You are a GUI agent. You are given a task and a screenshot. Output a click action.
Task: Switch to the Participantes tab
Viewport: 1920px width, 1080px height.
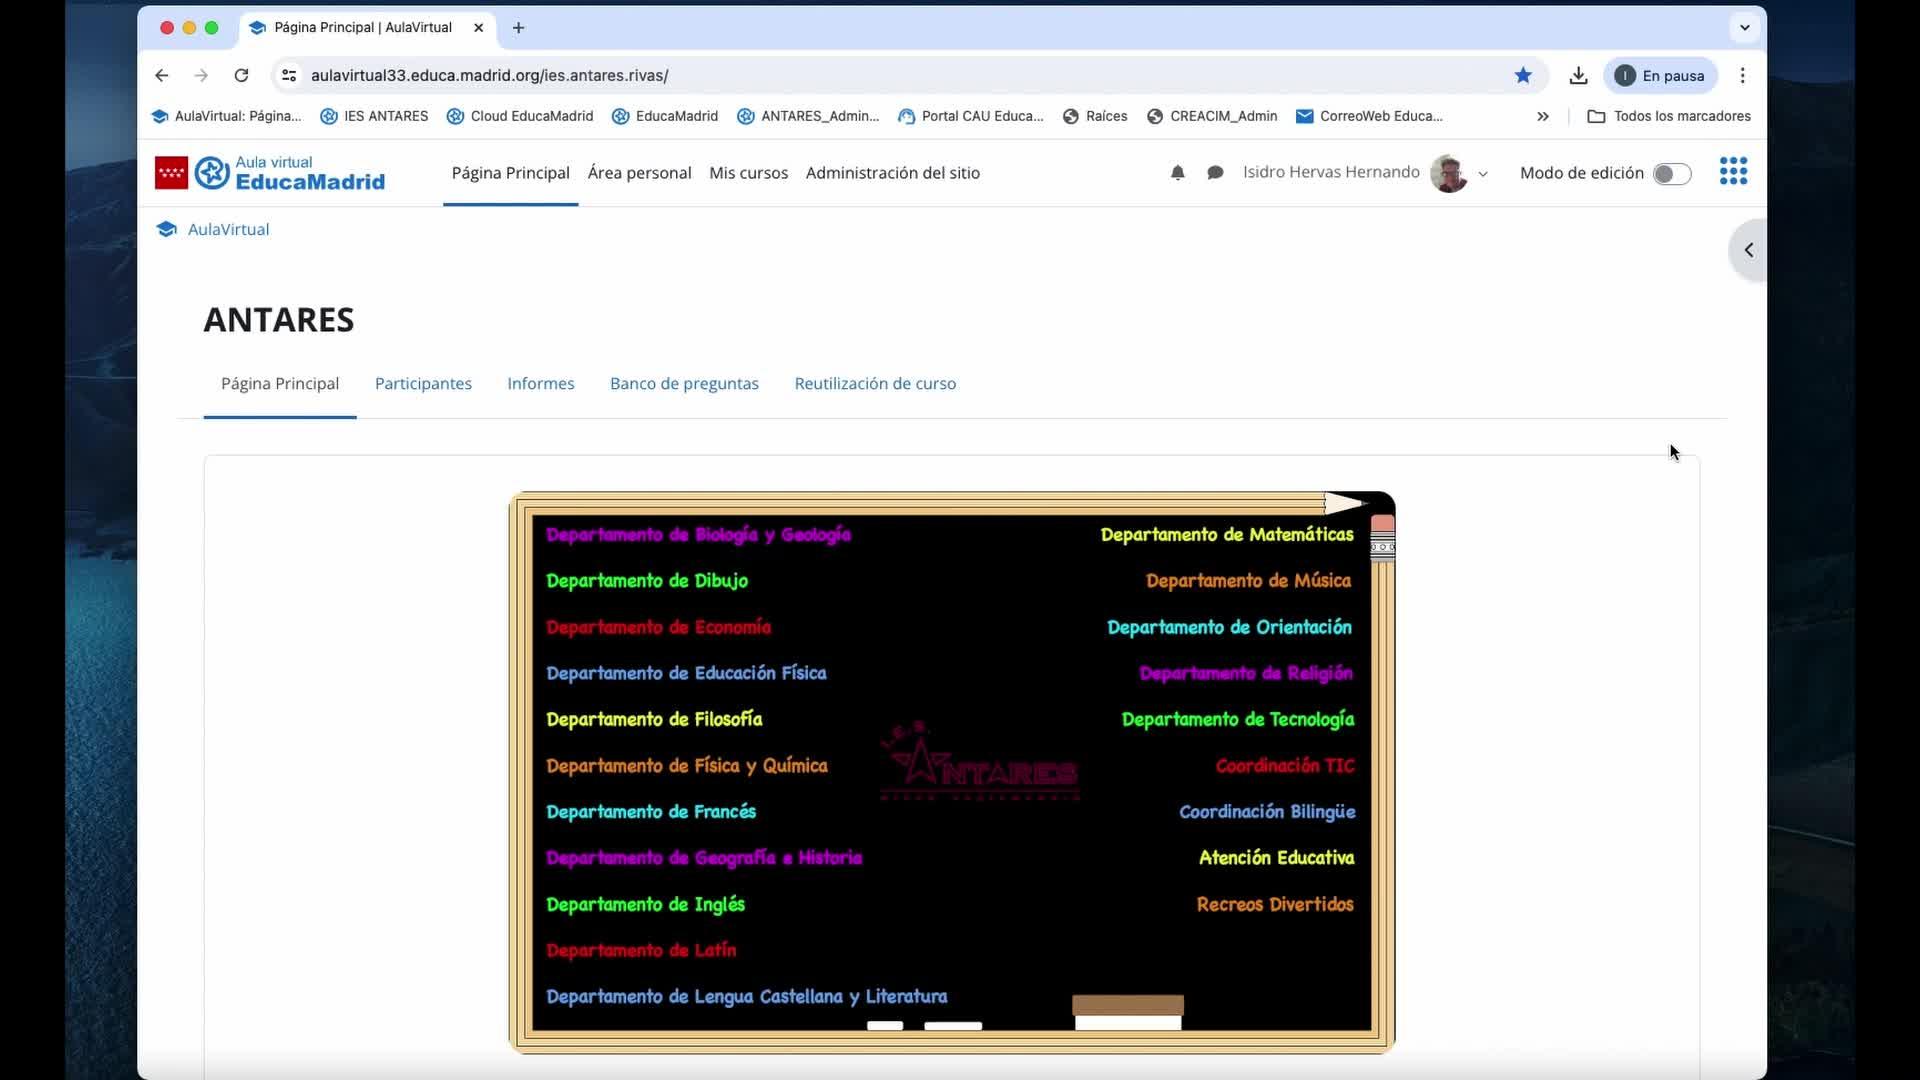[x=423, y=383]
